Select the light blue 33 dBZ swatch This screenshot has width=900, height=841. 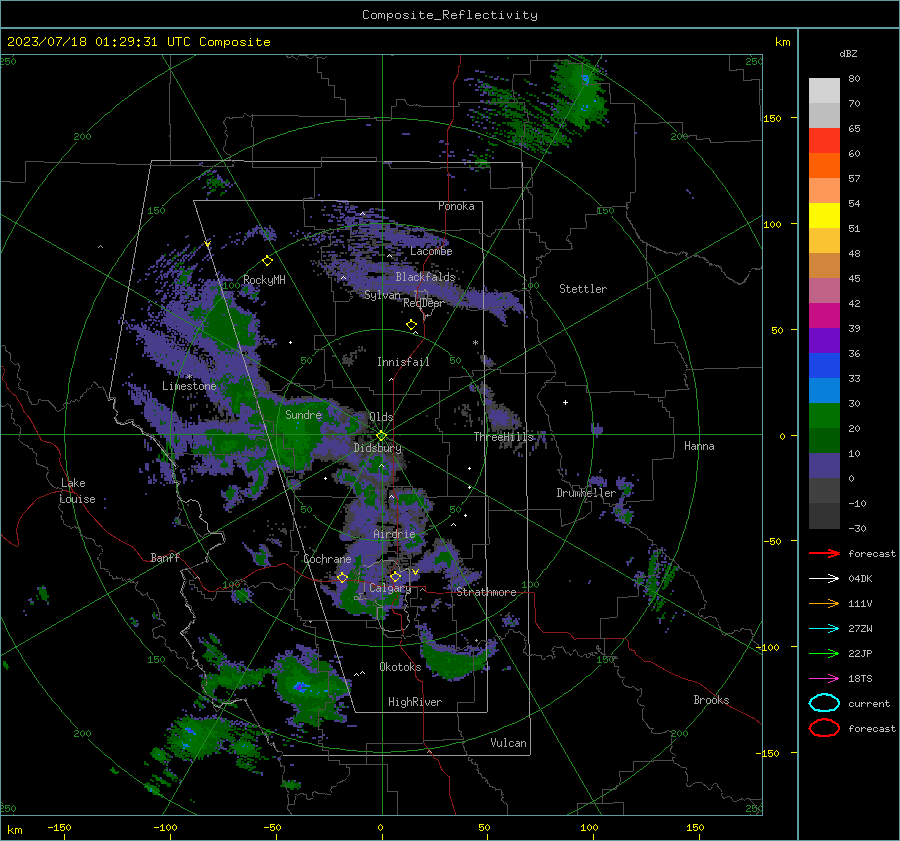(824, 390)
